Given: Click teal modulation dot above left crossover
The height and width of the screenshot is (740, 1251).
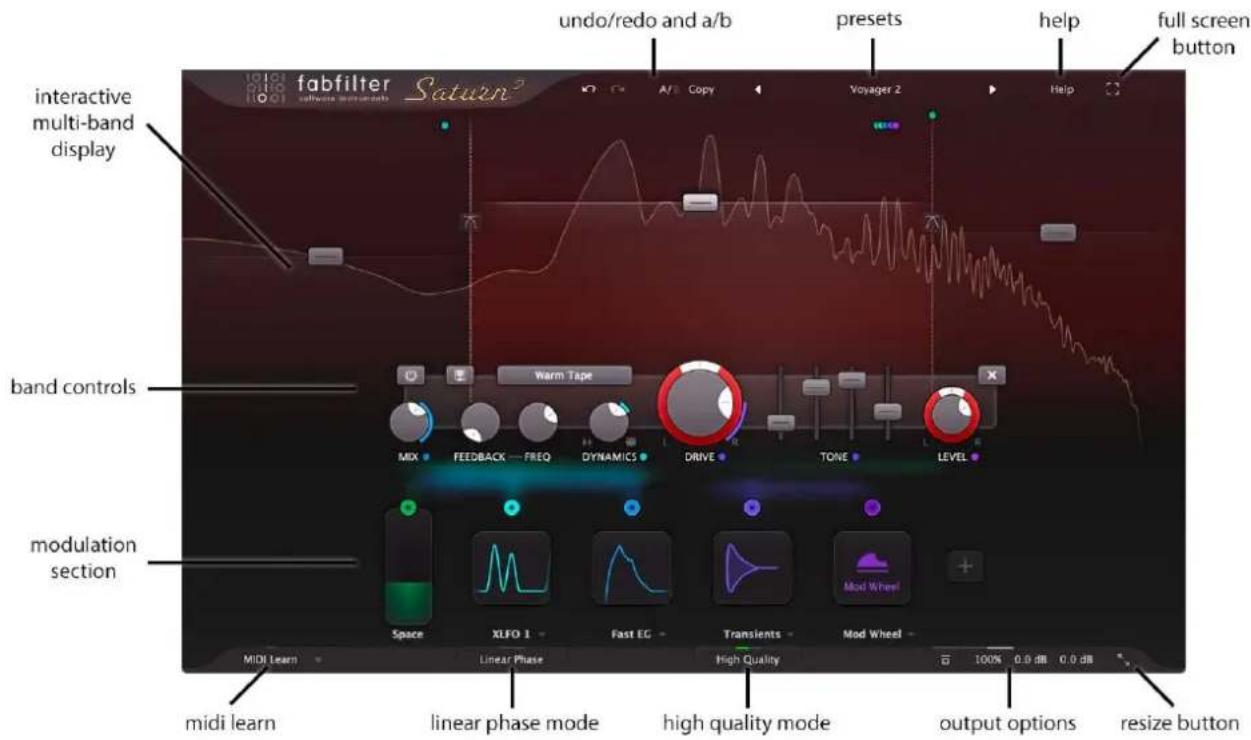Looking at the screenshot, I should [444, 126].
